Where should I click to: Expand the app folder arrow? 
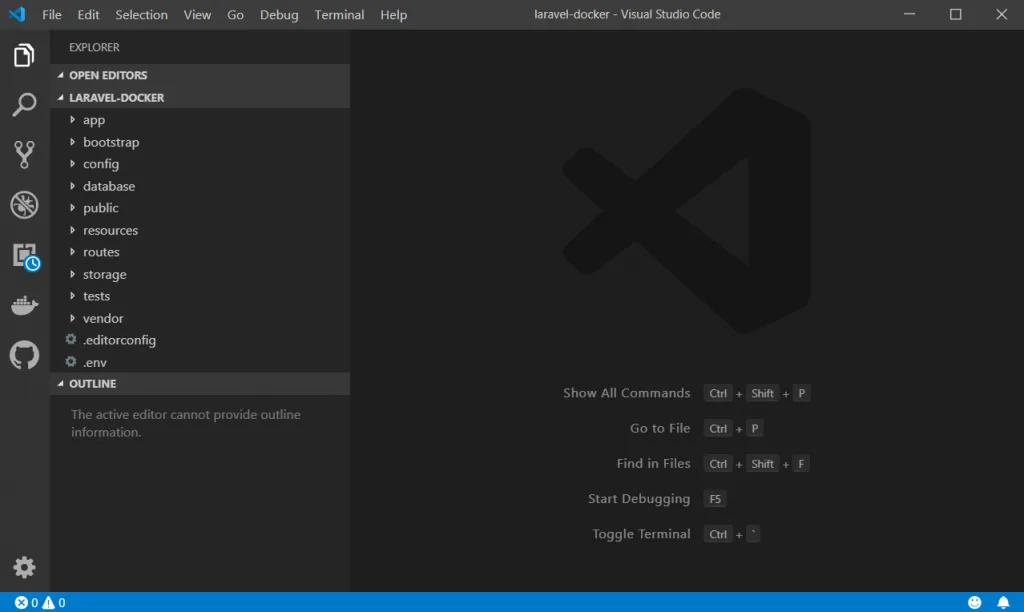[x=72, y=120]
